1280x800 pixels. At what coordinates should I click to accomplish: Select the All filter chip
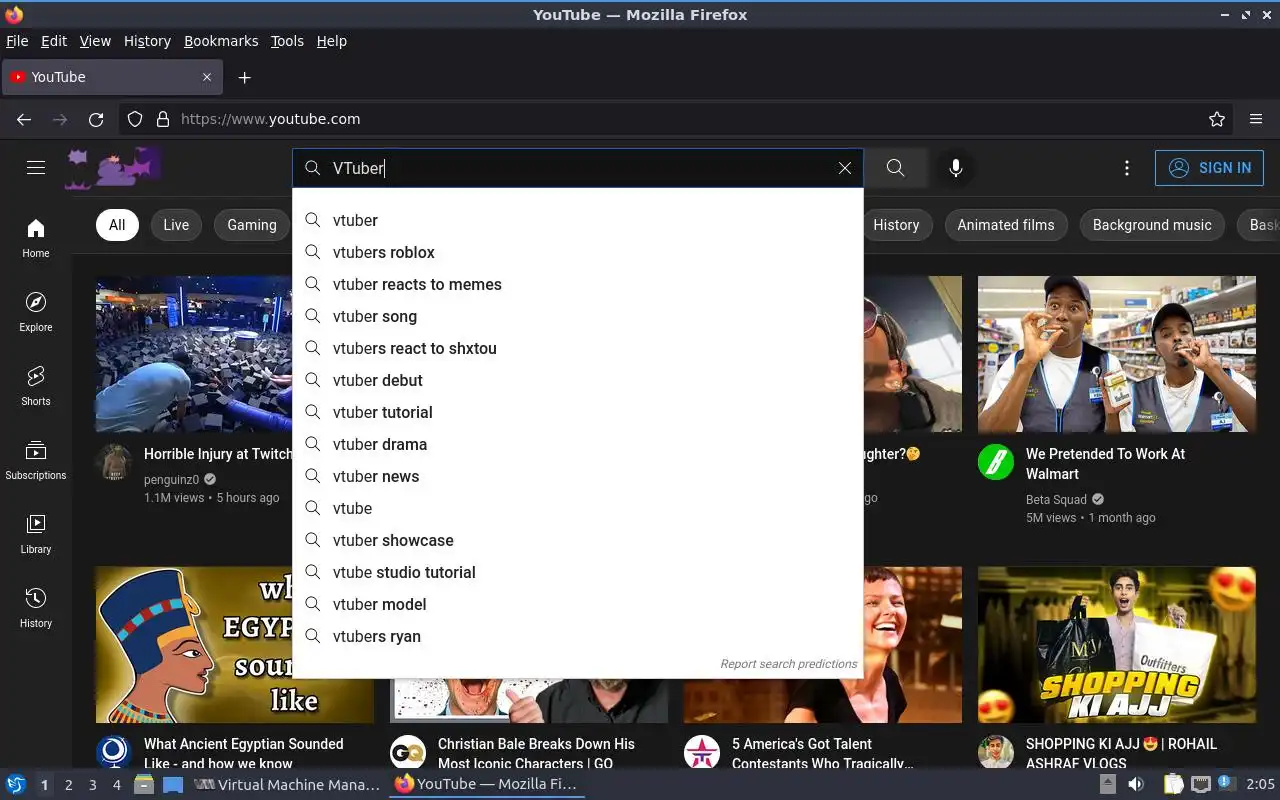pos(117,225)
